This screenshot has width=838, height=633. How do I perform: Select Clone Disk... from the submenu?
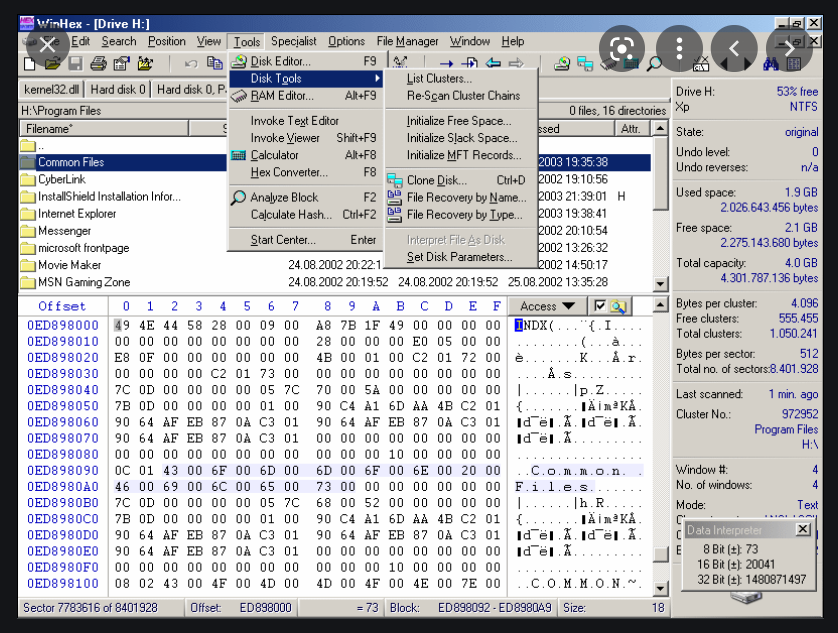tap(461, 180)
